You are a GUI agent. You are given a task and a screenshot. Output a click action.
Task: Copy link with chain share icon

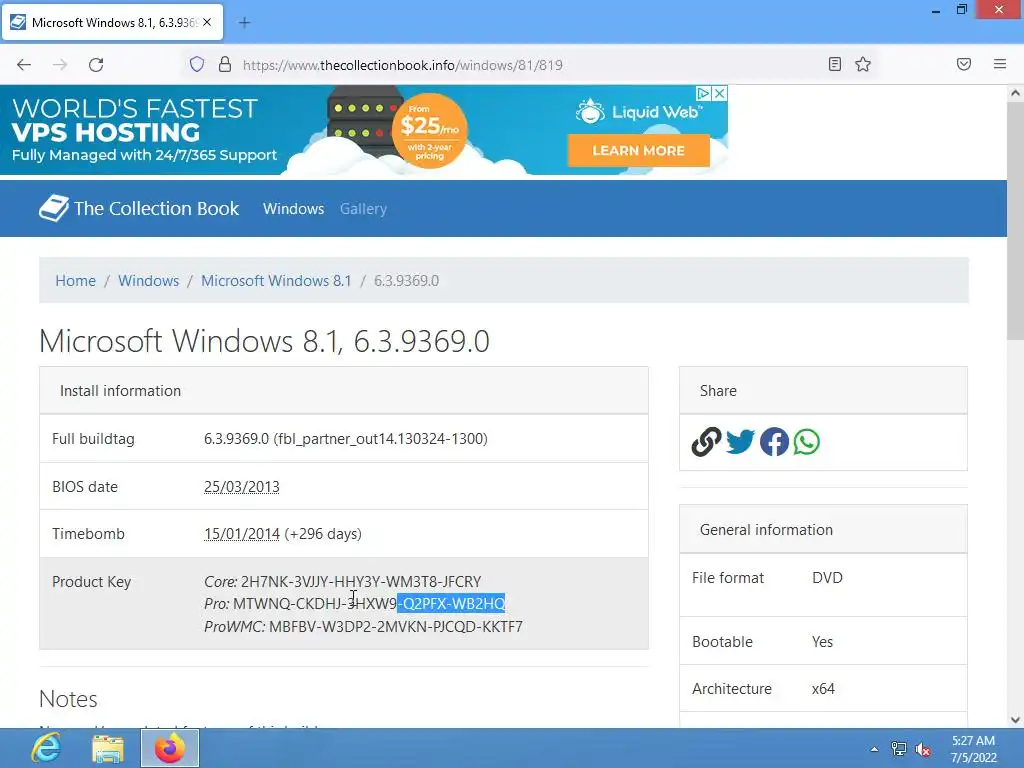[707, 442]
